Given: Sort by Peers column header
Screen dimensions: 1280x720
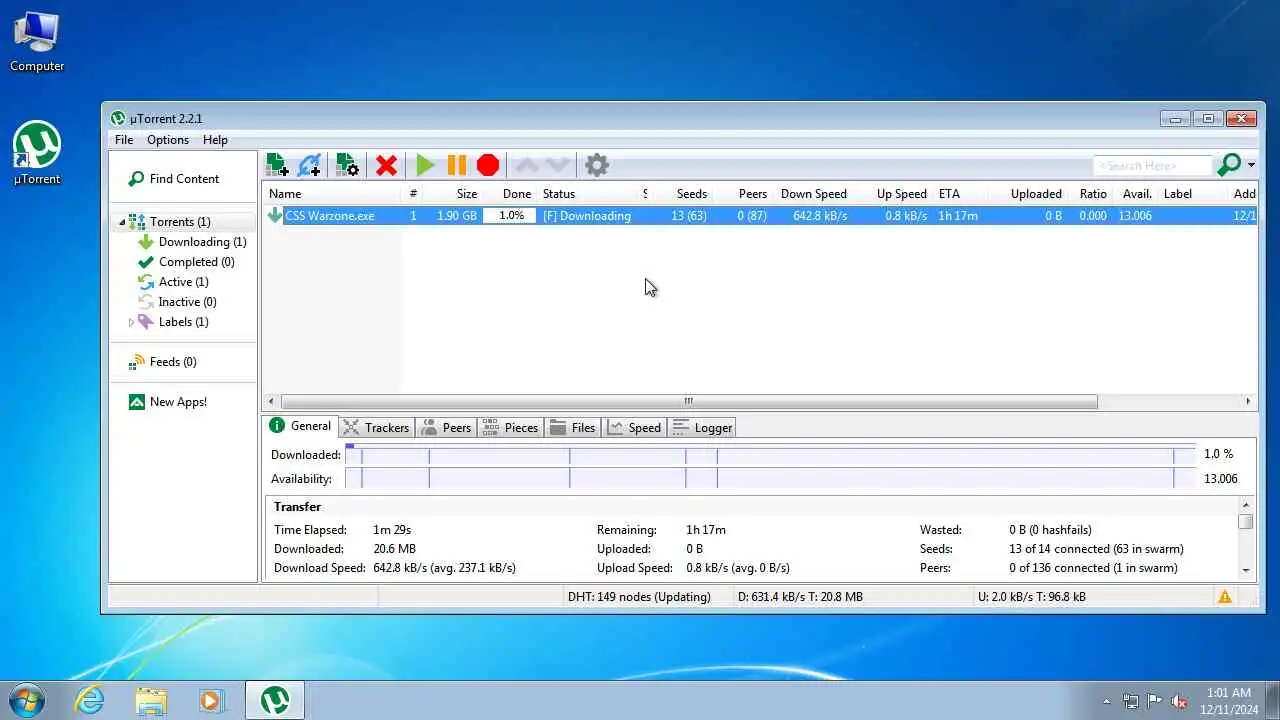Looking at the screenshot, I should [742, 194].
